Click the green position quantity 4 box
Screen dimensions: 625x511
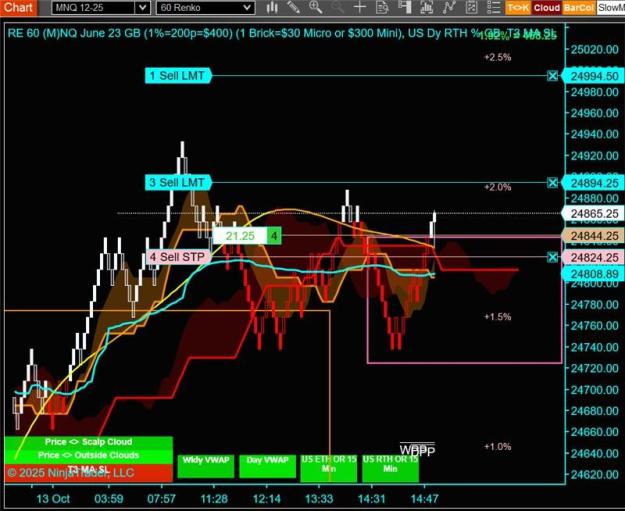(274, 236)
